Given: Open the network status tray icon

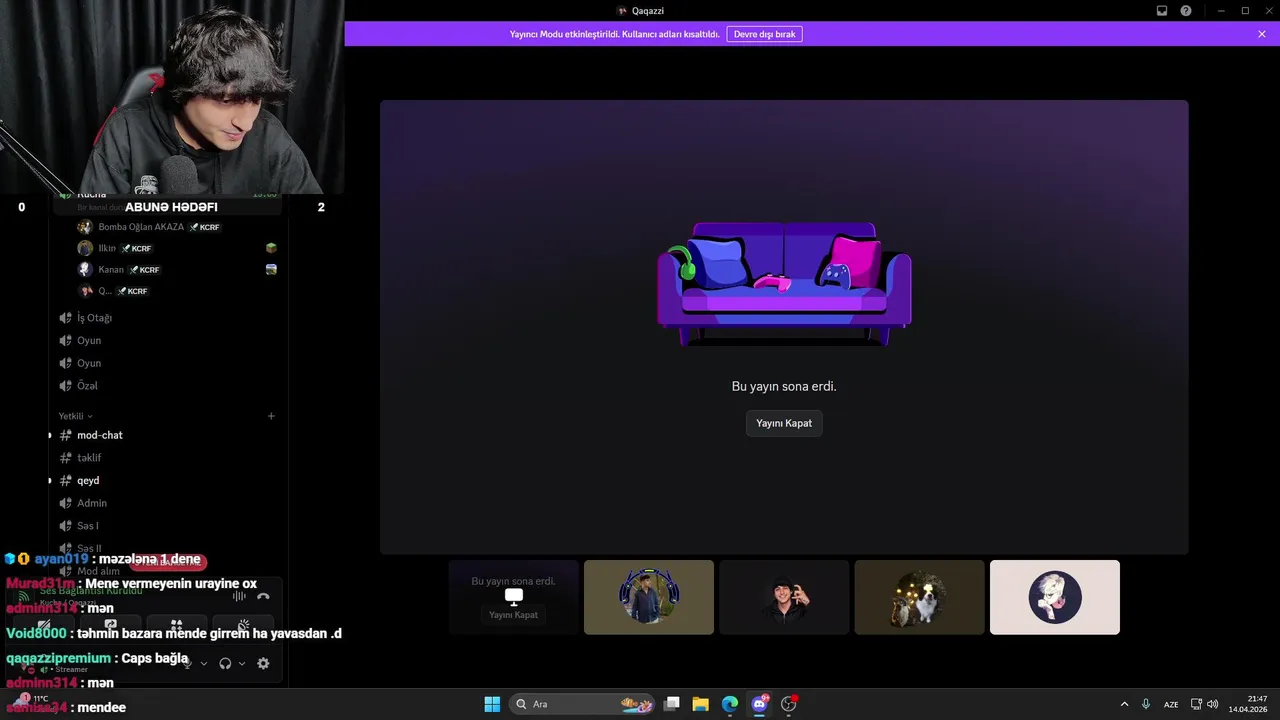Looking at the screenshot, I should coord(1197,704).
